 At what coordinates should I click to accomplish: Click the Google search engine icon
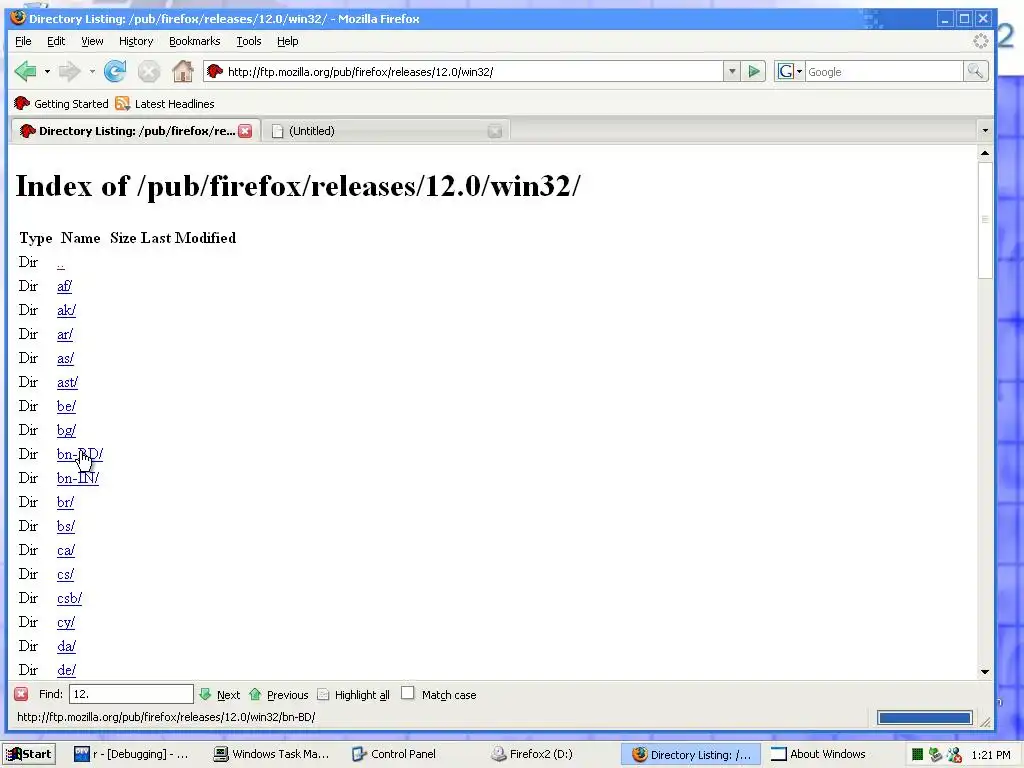(x=786, y=71)
